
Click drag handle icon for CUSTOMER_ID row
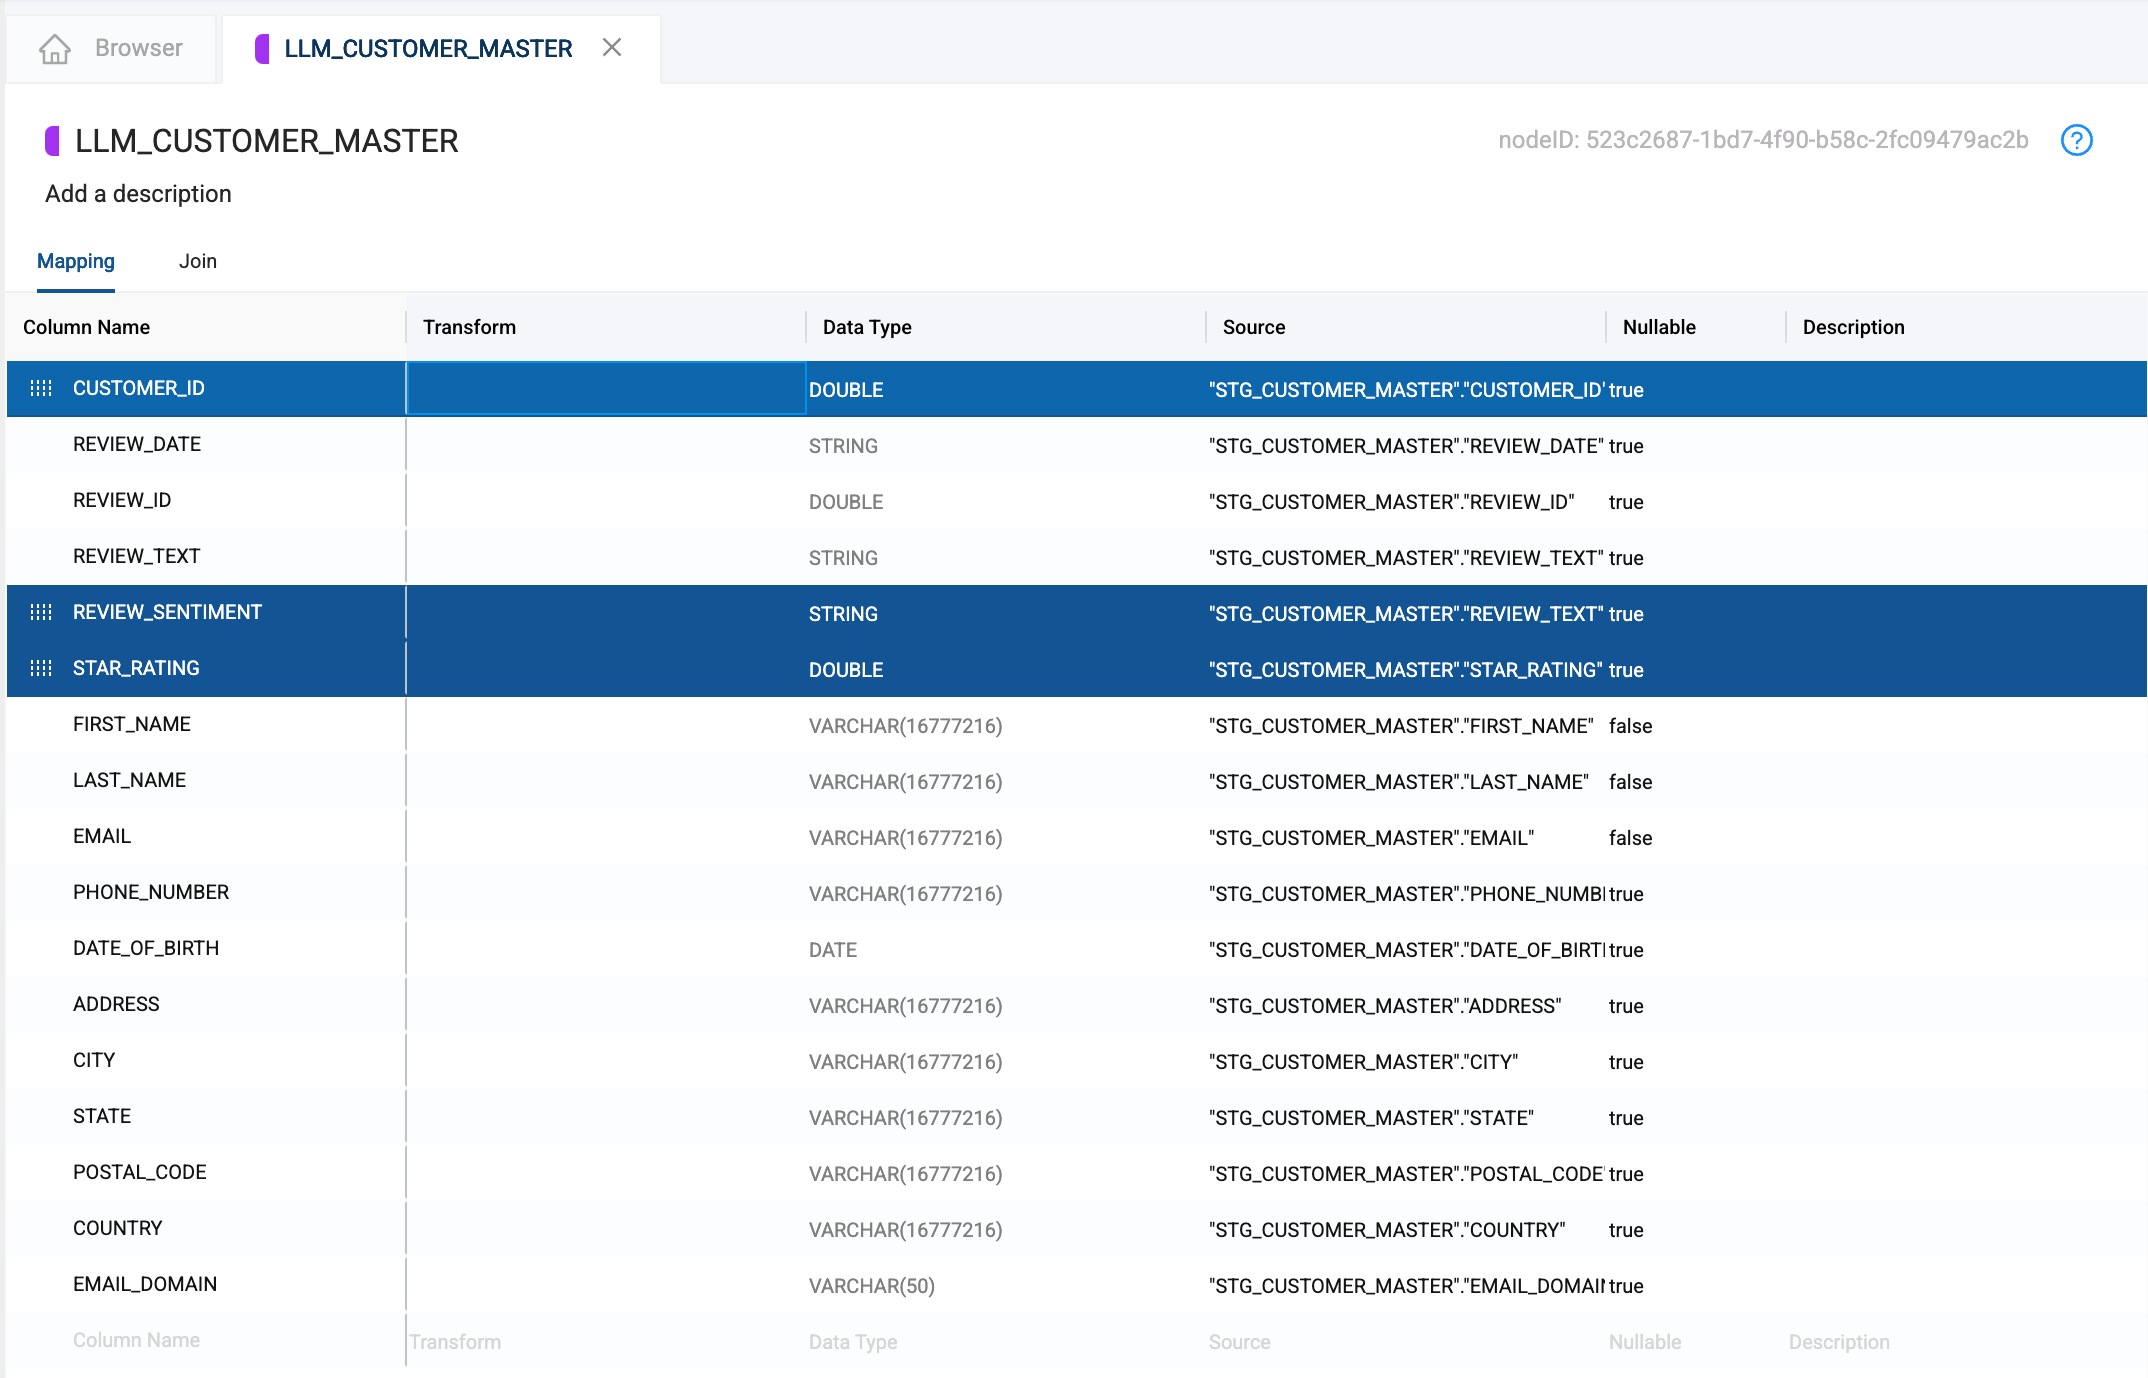click(x=41, y=388)
